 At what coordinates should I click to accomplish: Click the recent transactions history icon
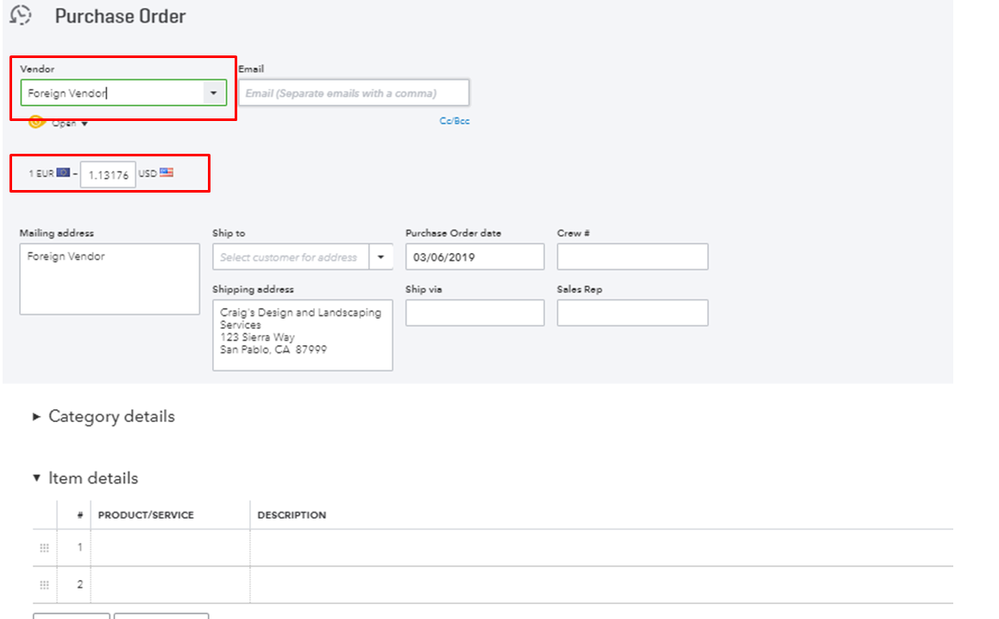(20, 17)
